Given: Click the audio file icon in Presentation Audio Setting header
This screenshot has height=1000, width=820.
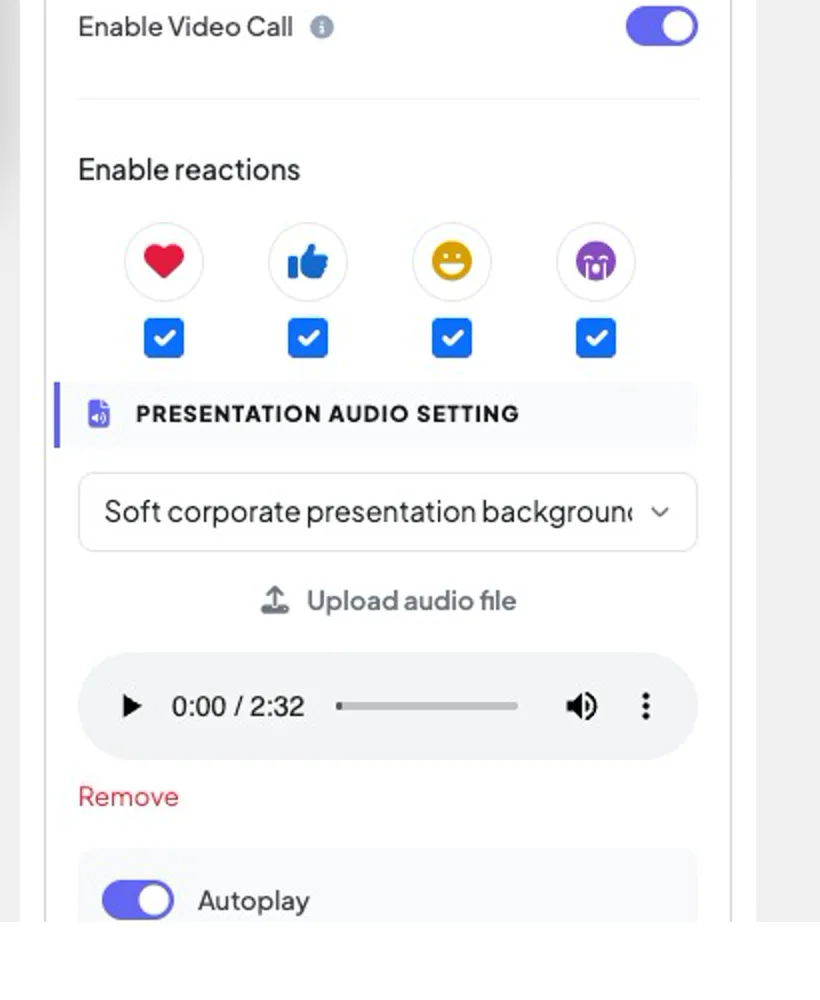Looking at the screenshot, I should 99,414.
